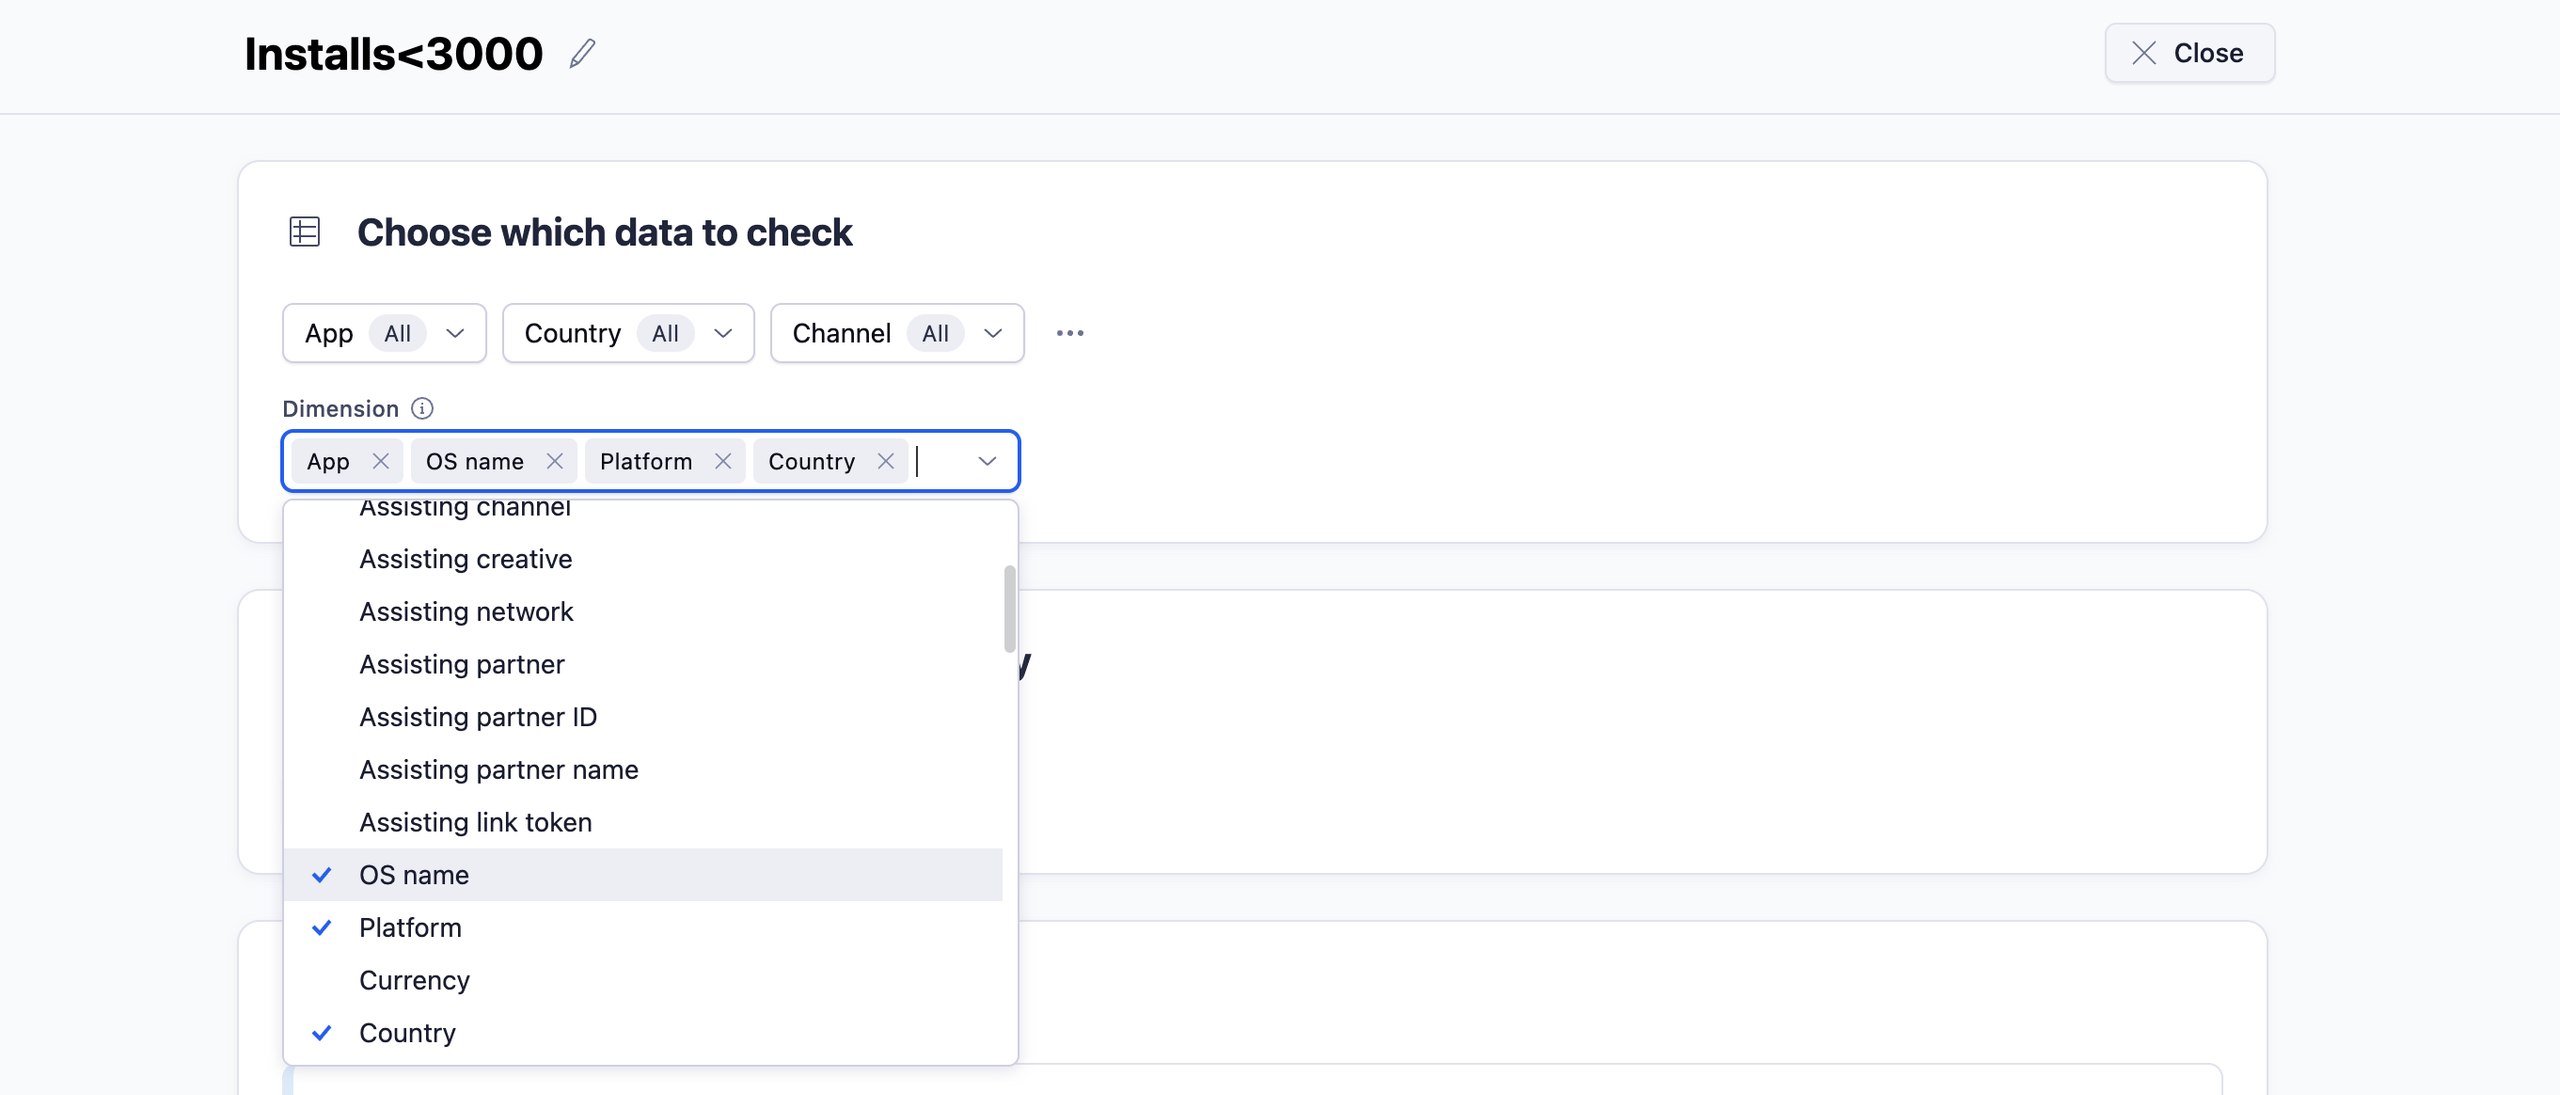This screenshot has height=1095, width=2560.
Task: Uncheck Country in dimension list
Action: pyautogui.click(x=407, y=1033)
